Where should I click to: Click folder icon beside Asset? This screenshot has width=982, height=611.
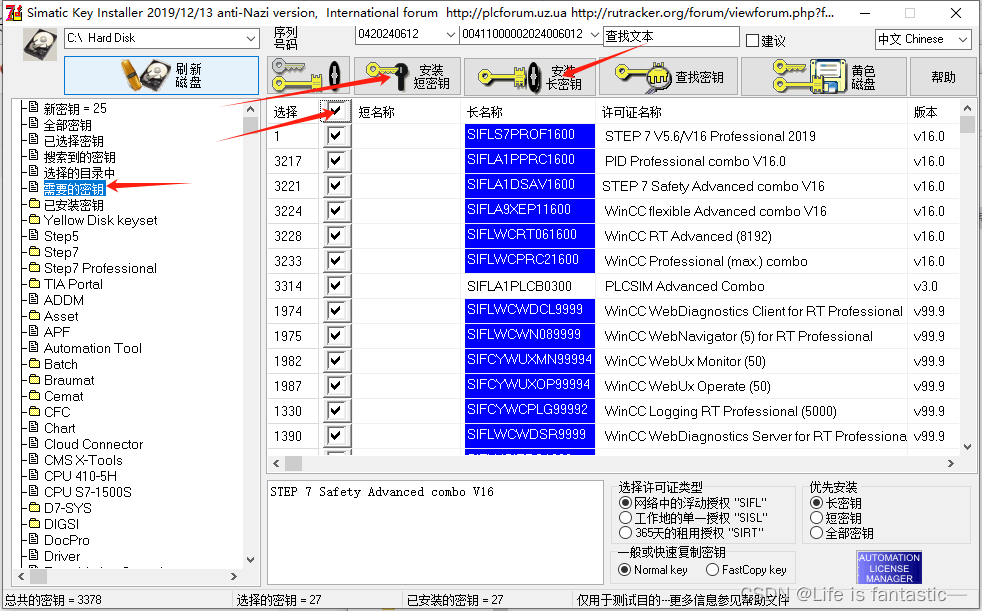(x=34, y=316)
